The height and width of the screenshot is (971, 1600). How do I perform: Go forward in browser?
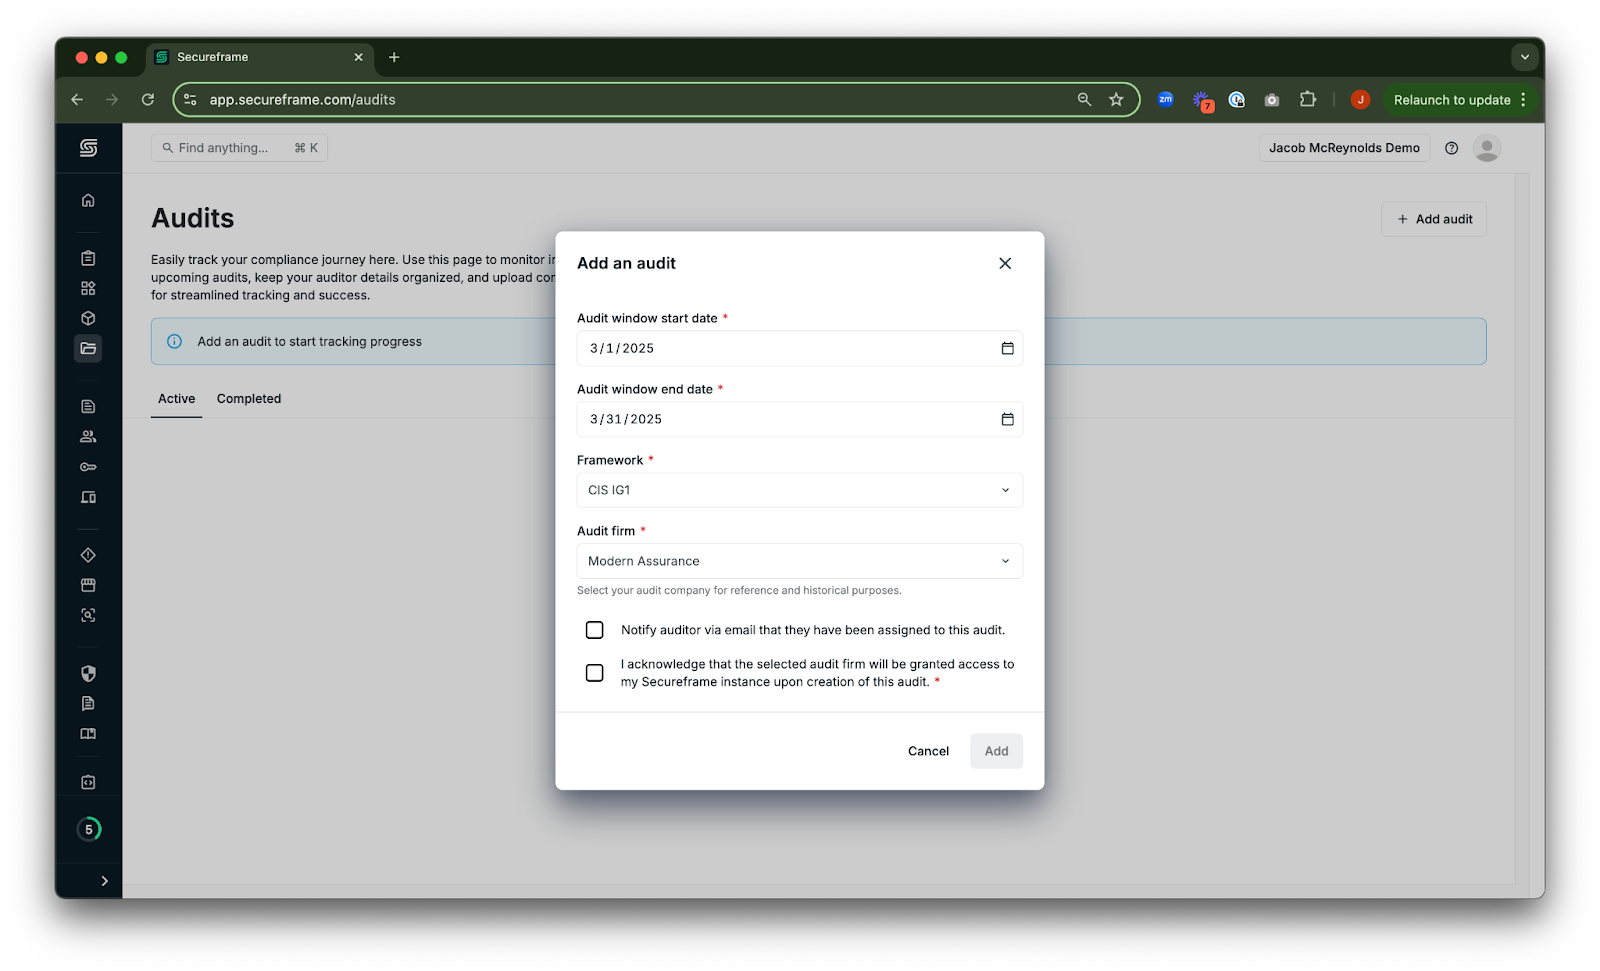[x=112, y=99]
